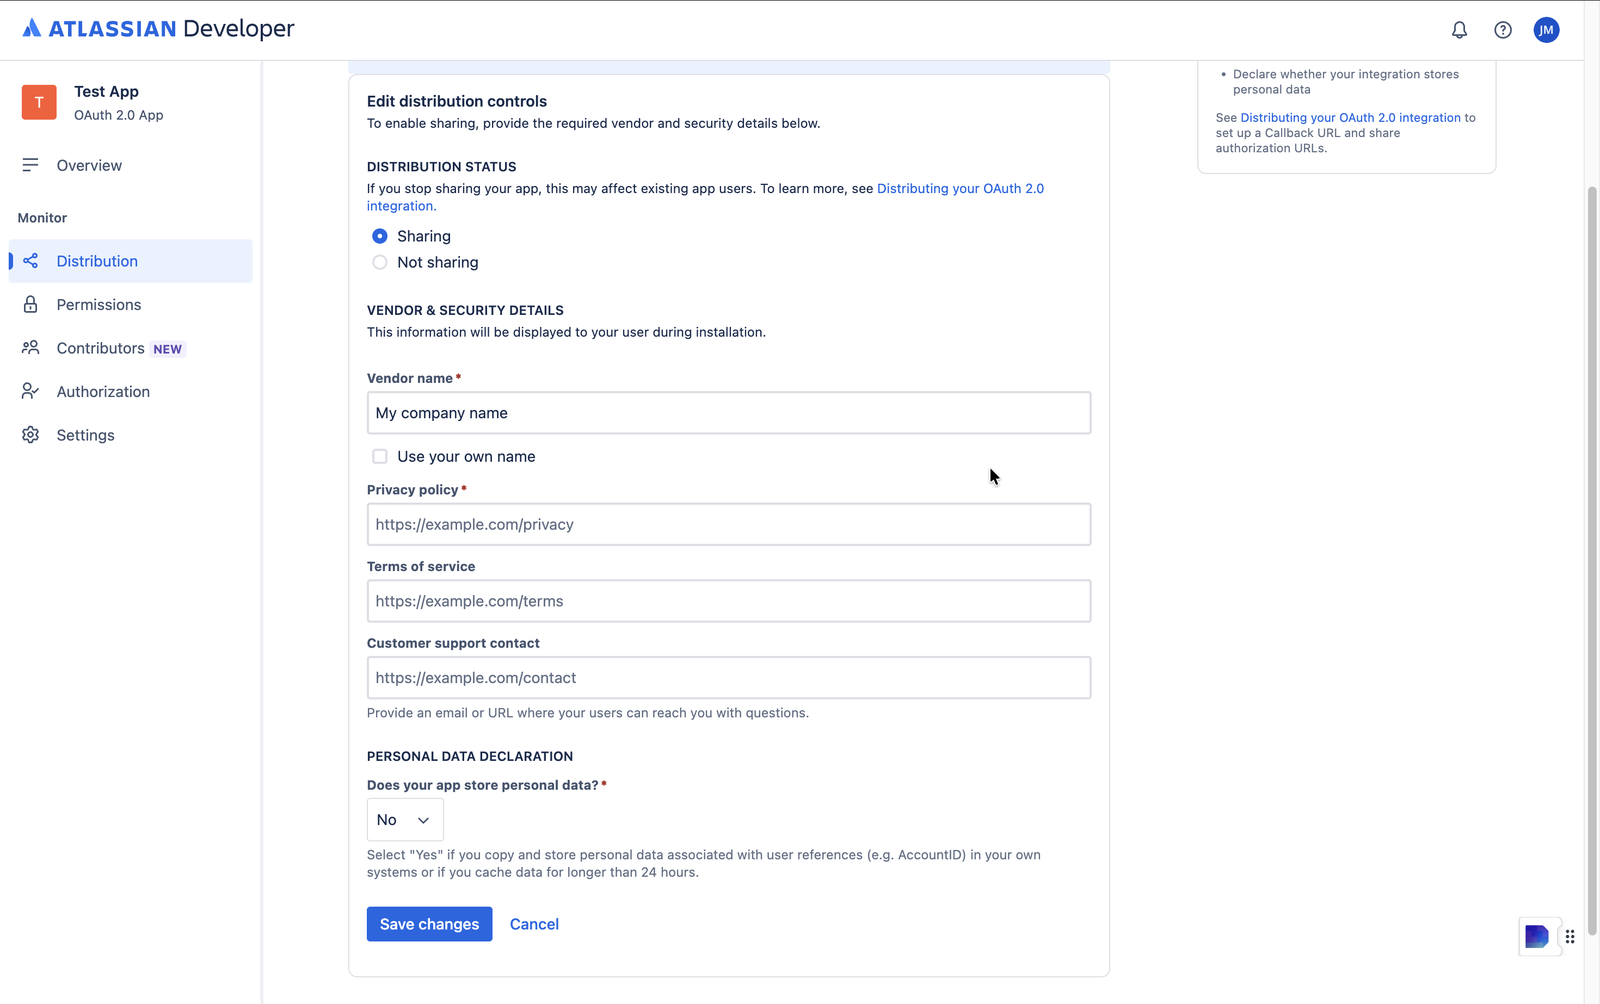Click the widget drag handle dots
The height and width of the screenshot is (1004, 1600).
click(x=1570, y=937)
